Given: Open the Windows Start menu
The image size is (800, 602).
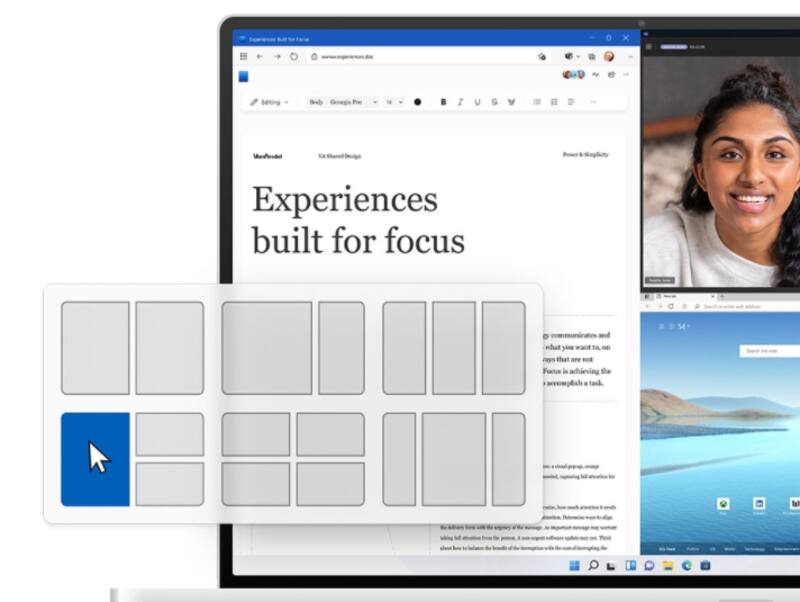Looking at the screenshot, I should [x=574, y=565].
